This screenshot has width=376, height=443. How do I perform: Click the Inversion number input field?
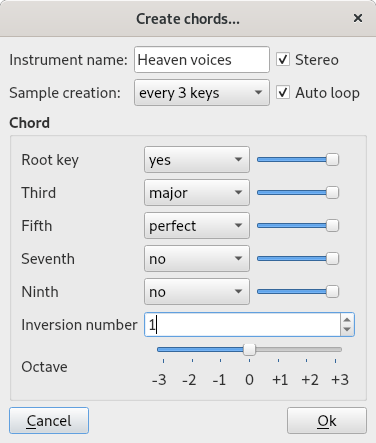[242, 325]
